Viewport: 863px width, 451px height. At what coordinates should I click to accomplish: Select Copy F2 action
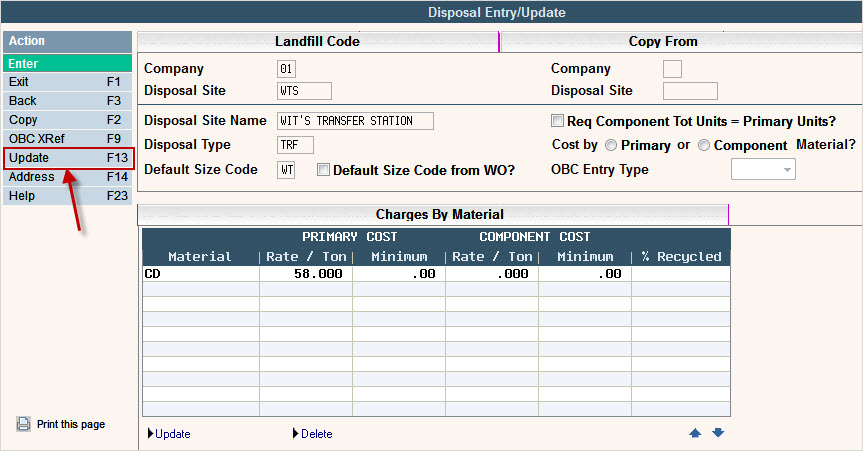coord(68,119)
